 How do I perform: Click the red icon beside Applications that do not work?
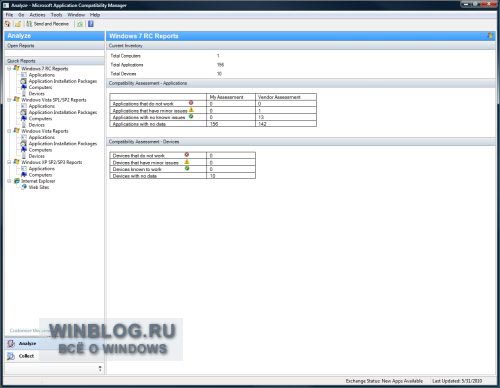[191, 103]
